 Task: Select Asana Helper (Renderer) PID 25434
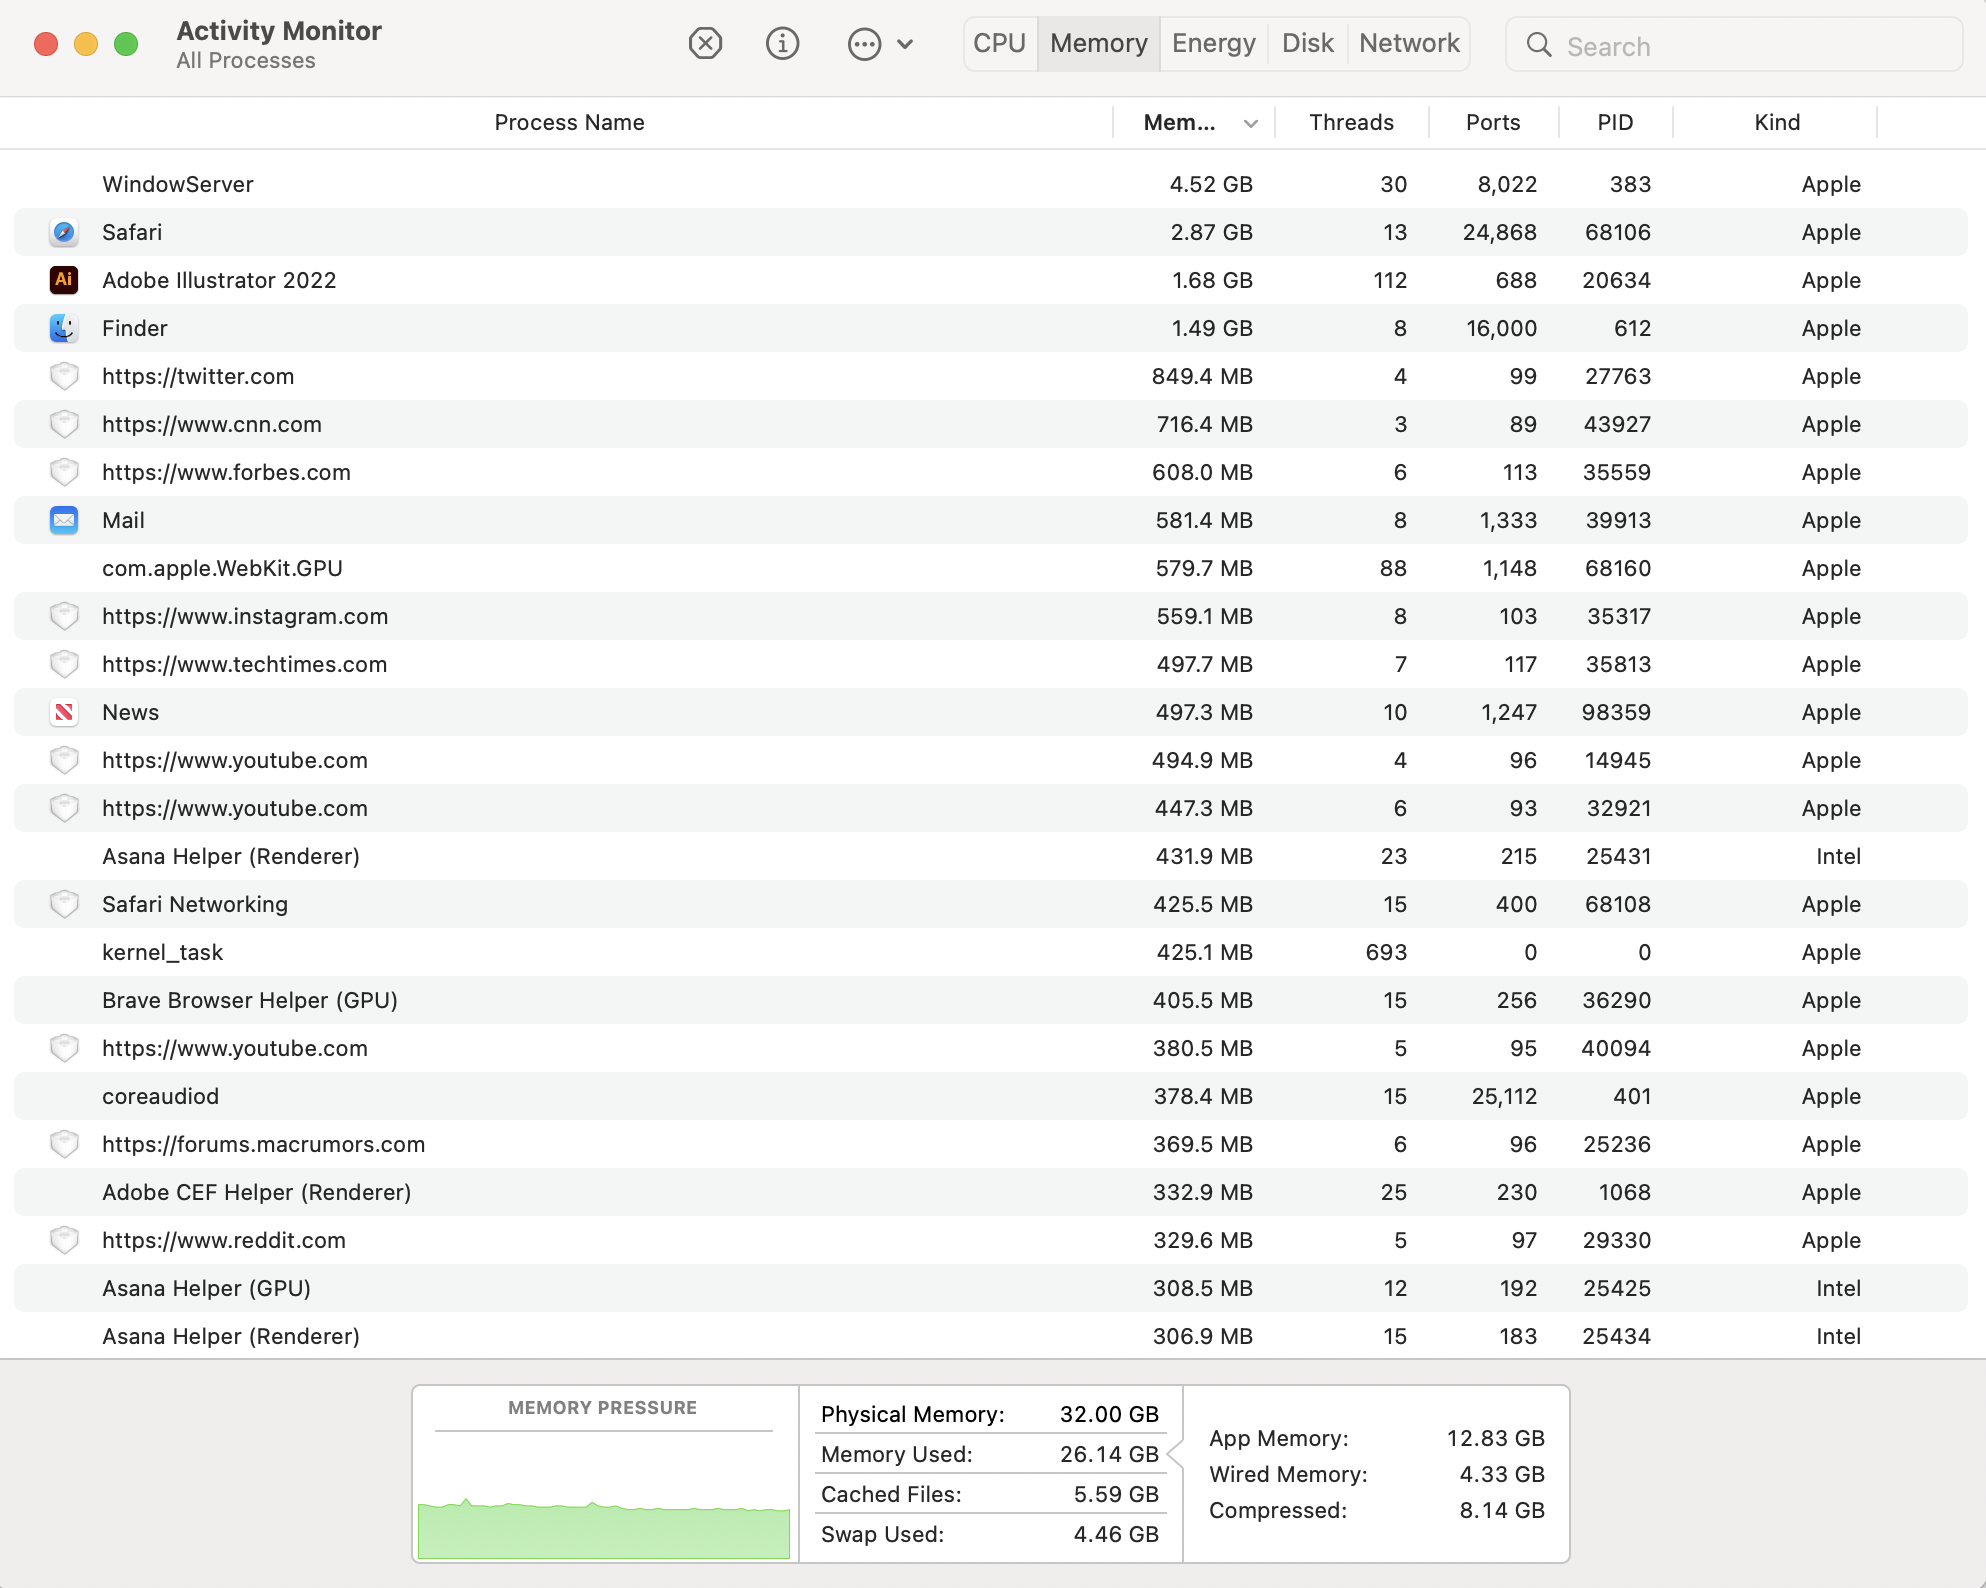click(x=991, y=1336)
